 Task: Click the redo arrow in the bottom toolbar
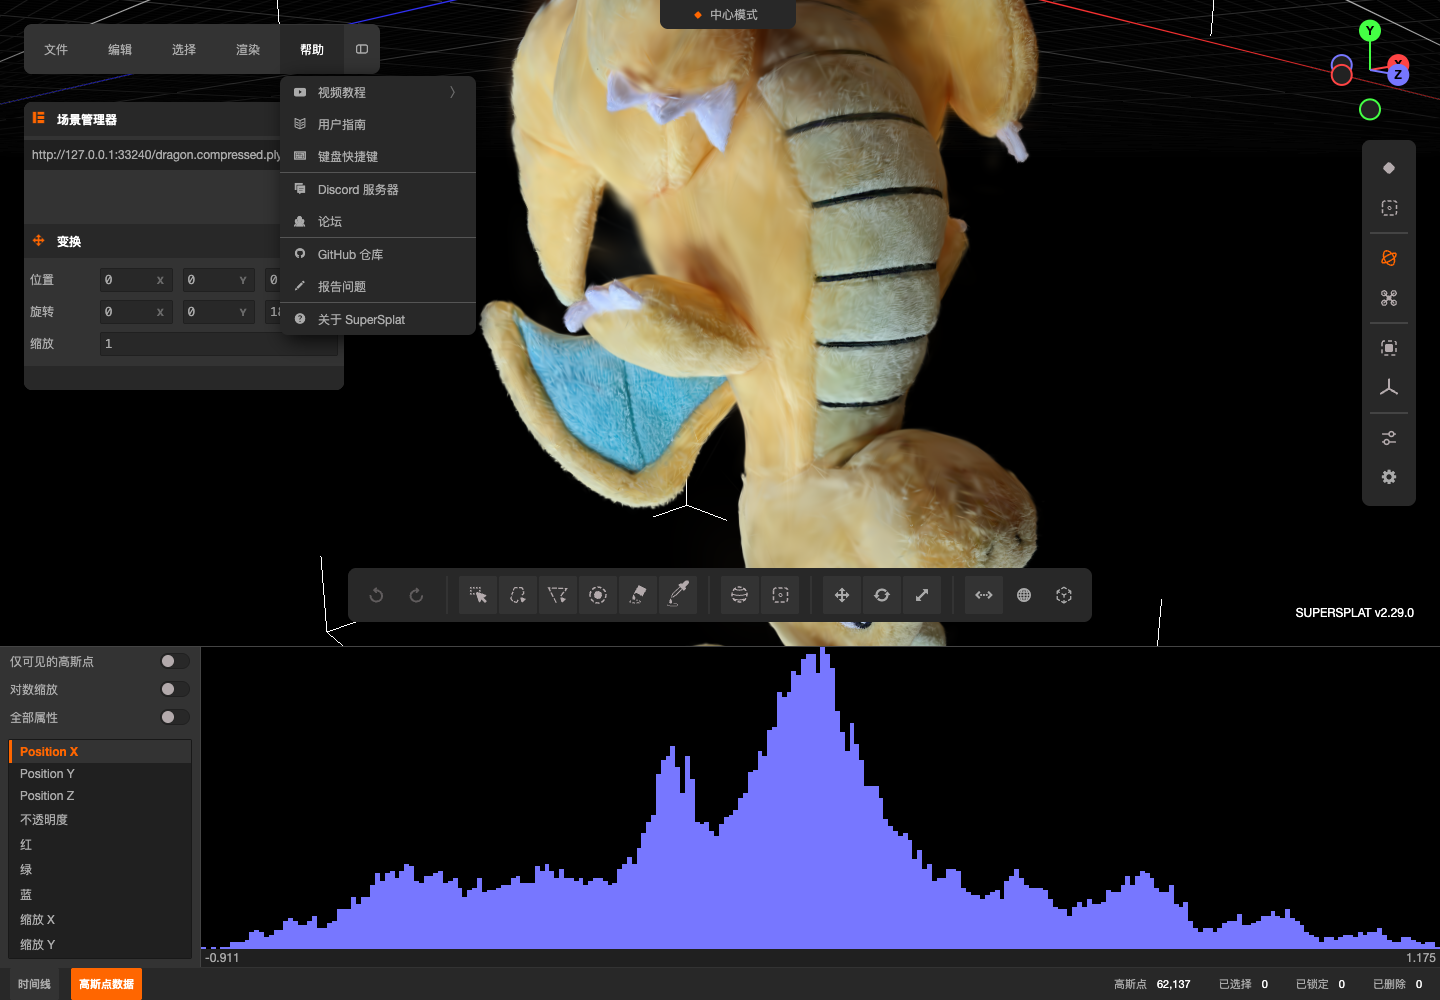click(416, 595)
